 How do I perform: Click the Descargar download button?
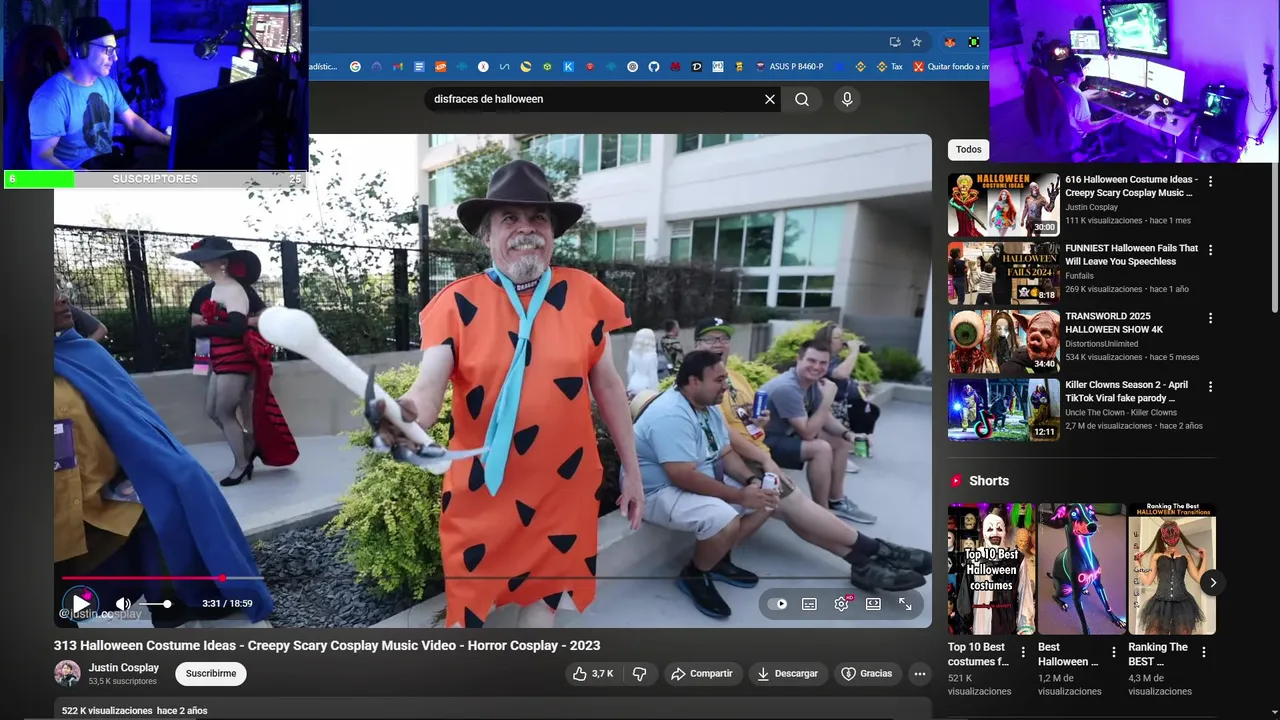787,674
